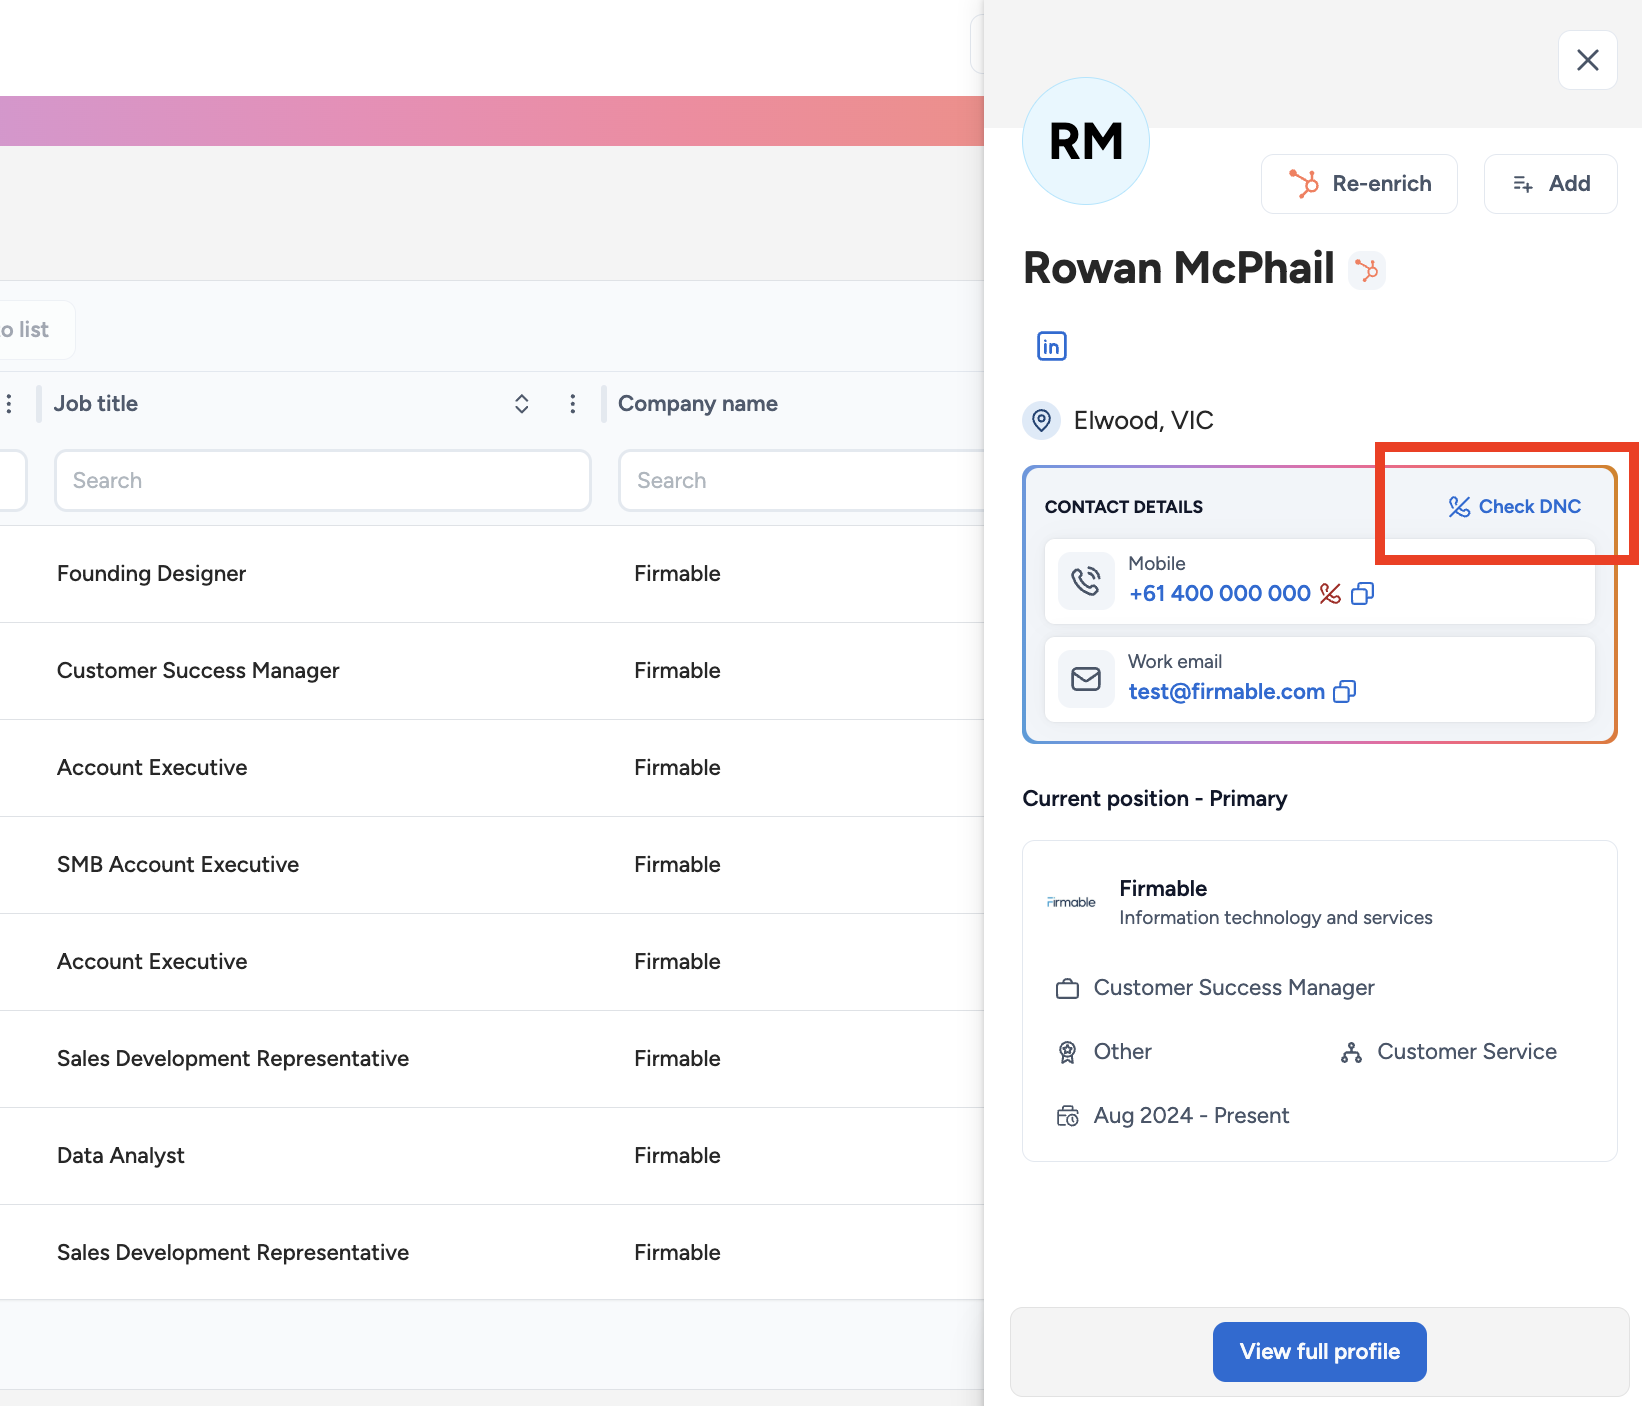Click the Company name column header
This screenshot has width=1642, height=1406.
point(698,404)
